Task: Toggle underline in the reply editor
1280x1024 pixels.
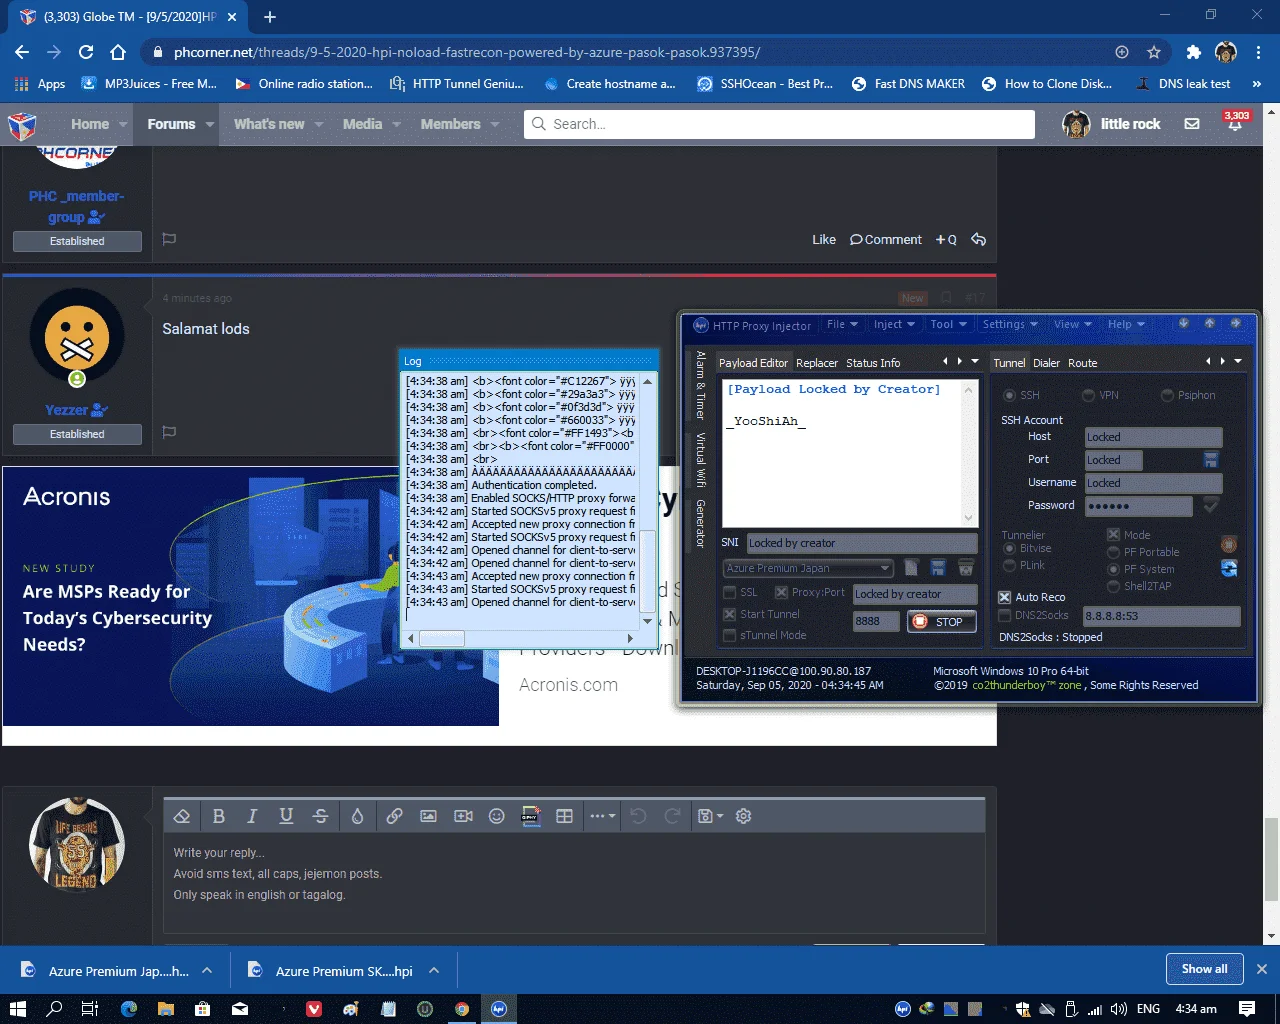Action: pyautogui.click(x=286, y=816)
